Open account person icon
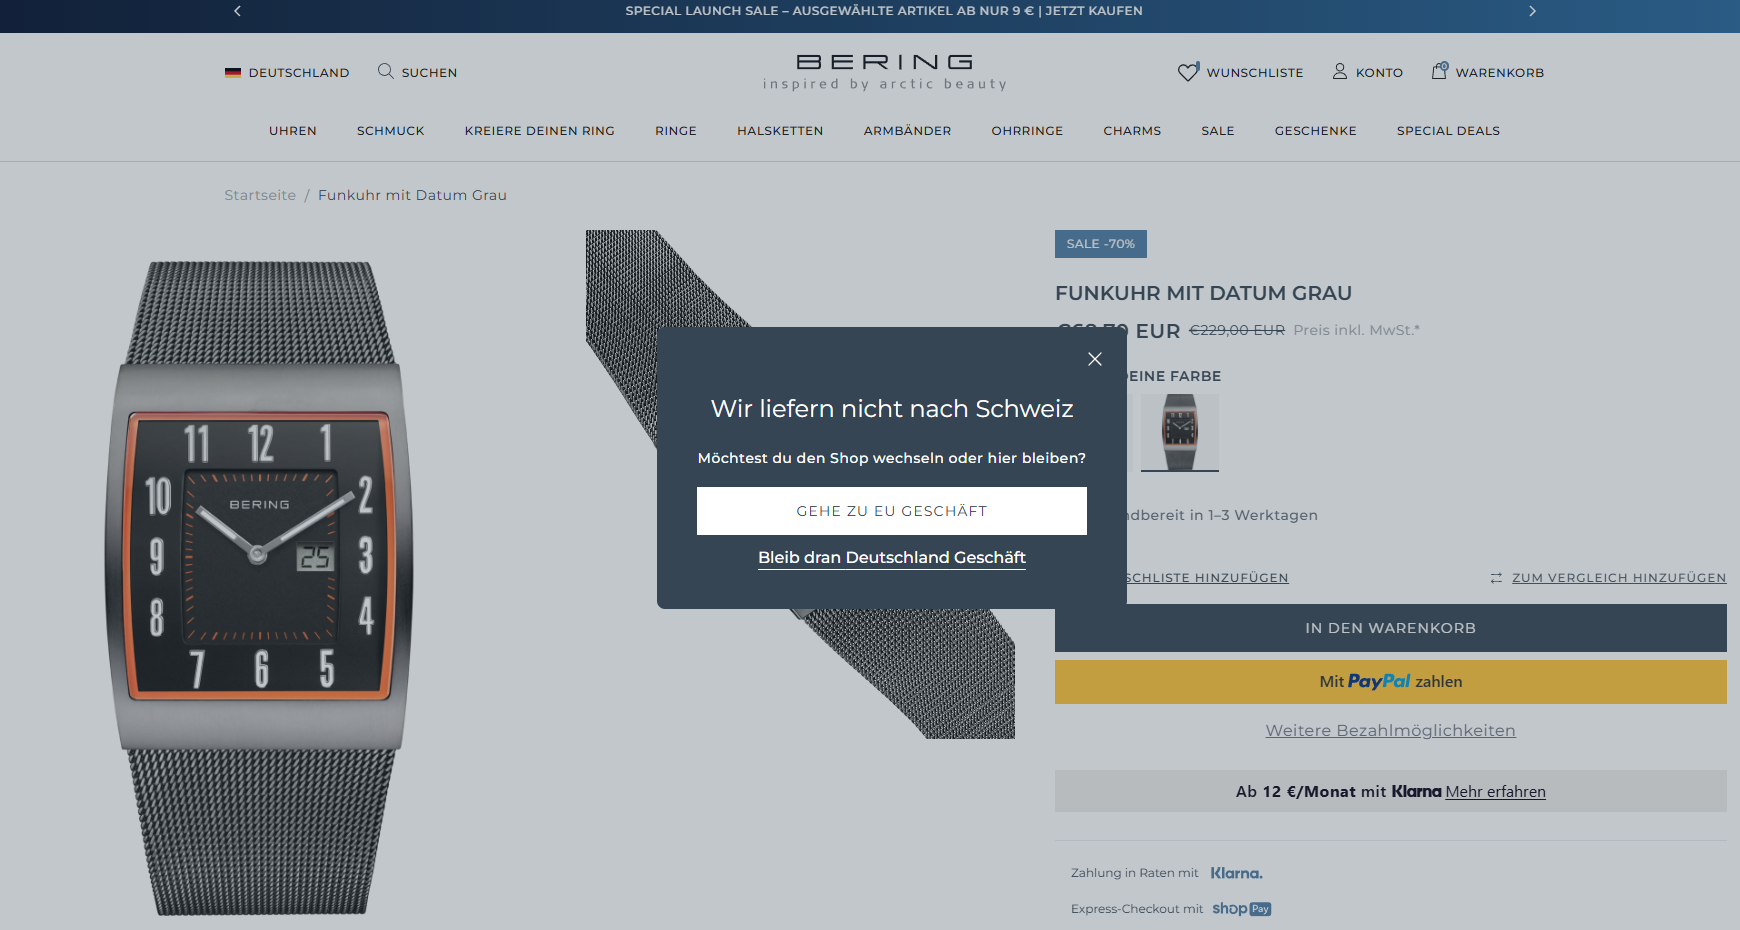Image resolution: width=1740 pixels, height=930 pixels. (1340, 72)
